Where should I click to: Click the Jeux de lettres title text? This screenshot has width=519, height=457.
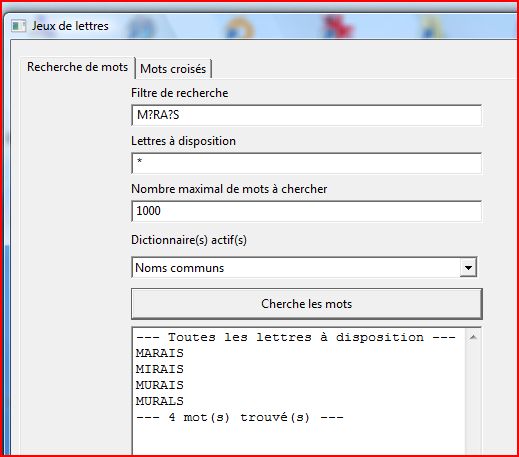[70, 26]
